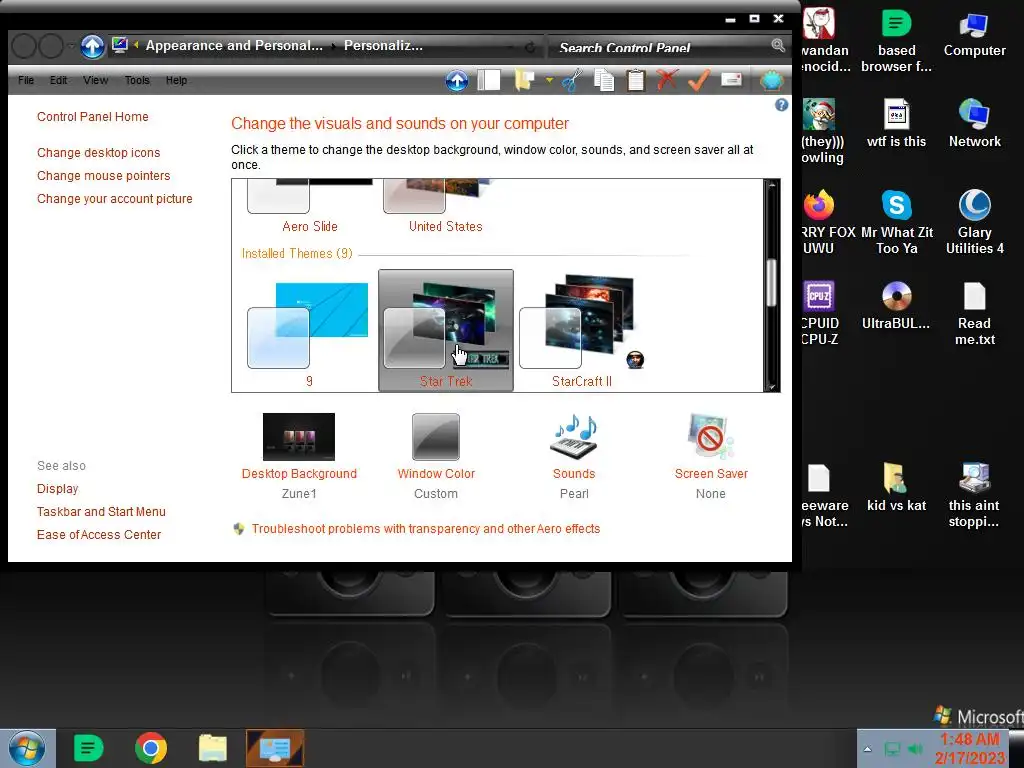
Task: Open the green taskbar app with white lines
Action: click(x=89, y=748)
